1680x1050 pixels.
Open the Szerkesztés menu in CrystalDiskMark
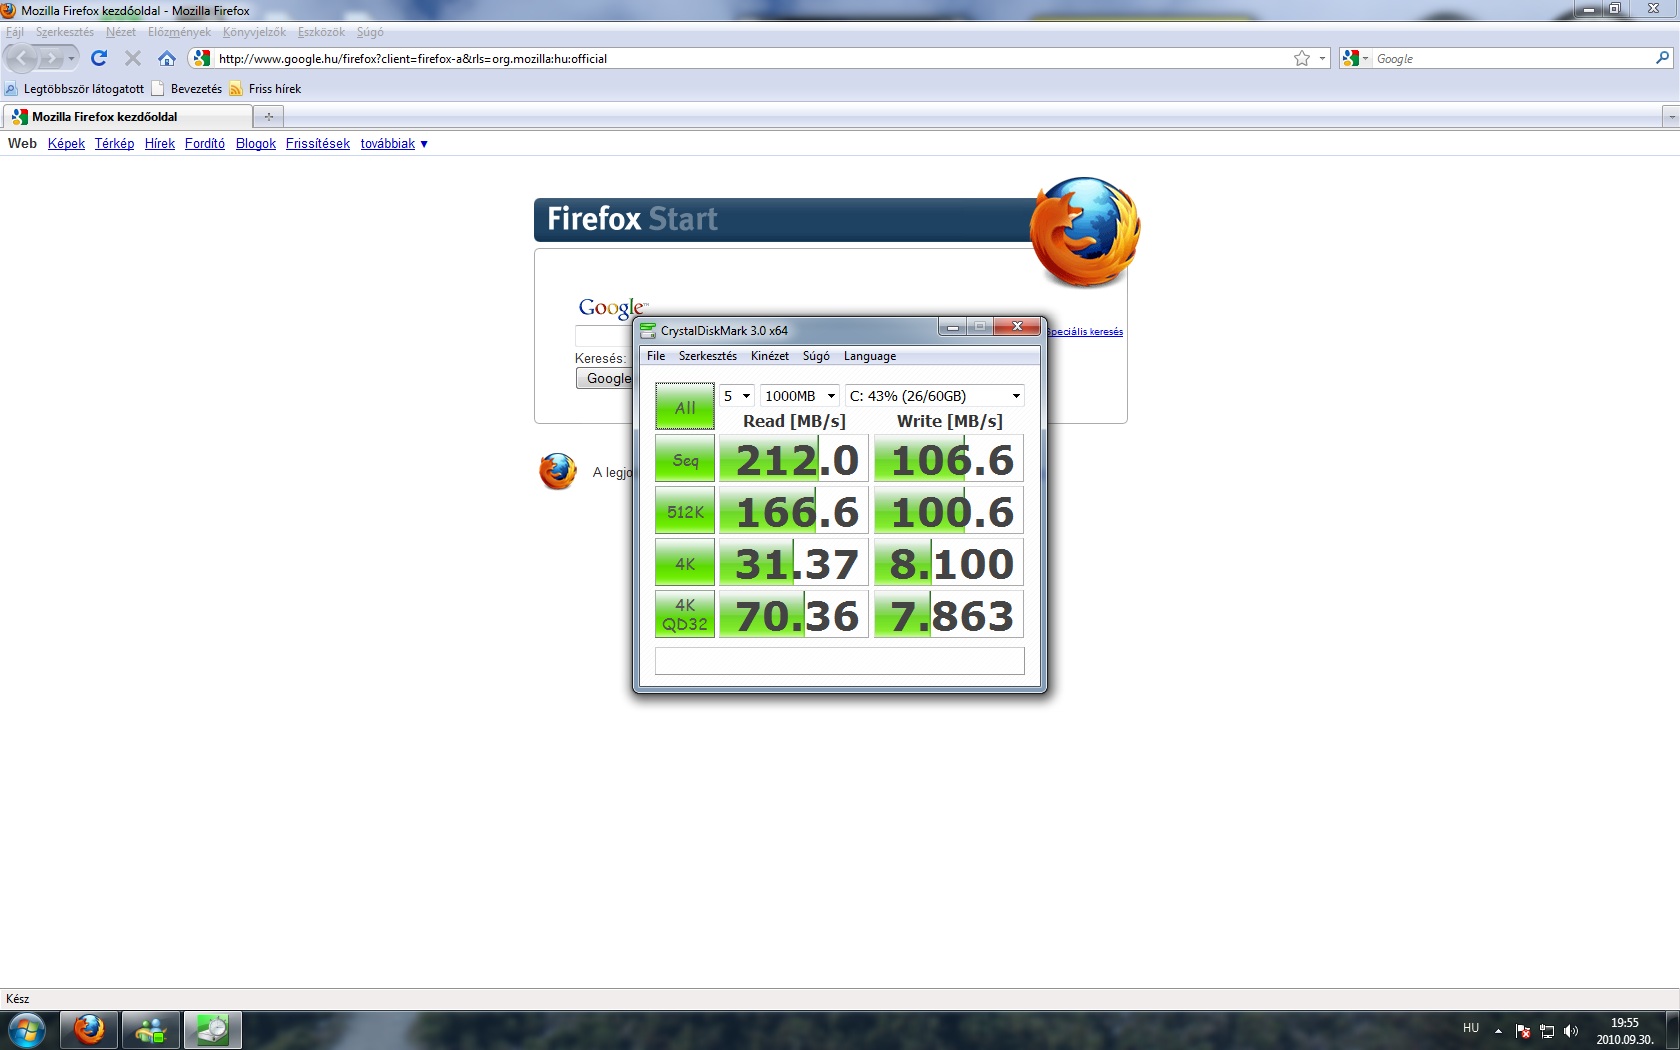708,356
